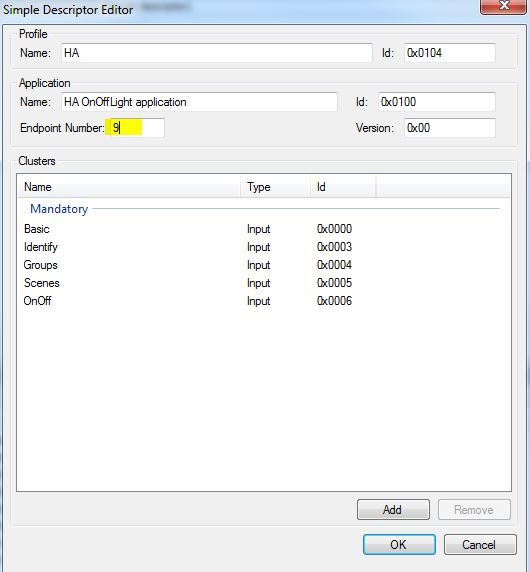
Task: Collapse the Mandatory clusters group
Action: click(59, 209)
